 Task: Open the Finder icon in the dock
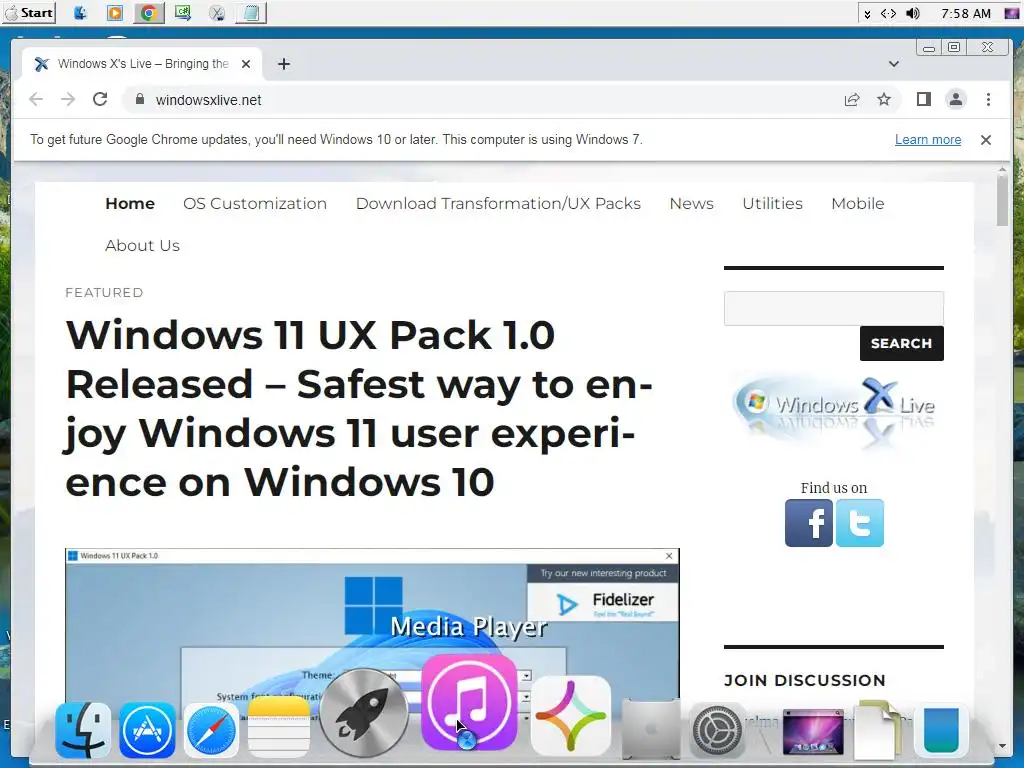click(x=83, y=730)
